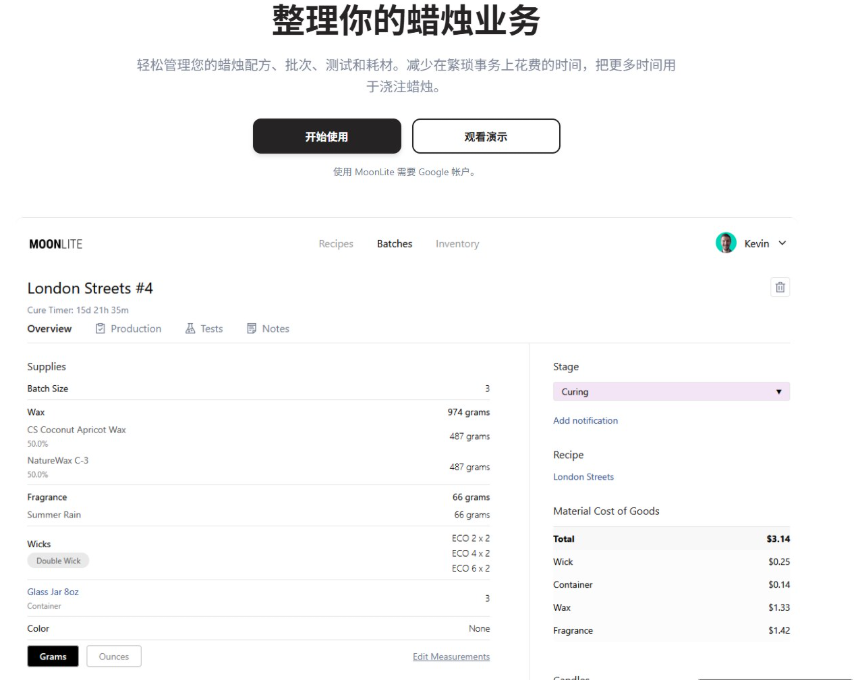Click the Notes tab document icon

(251, 328)
